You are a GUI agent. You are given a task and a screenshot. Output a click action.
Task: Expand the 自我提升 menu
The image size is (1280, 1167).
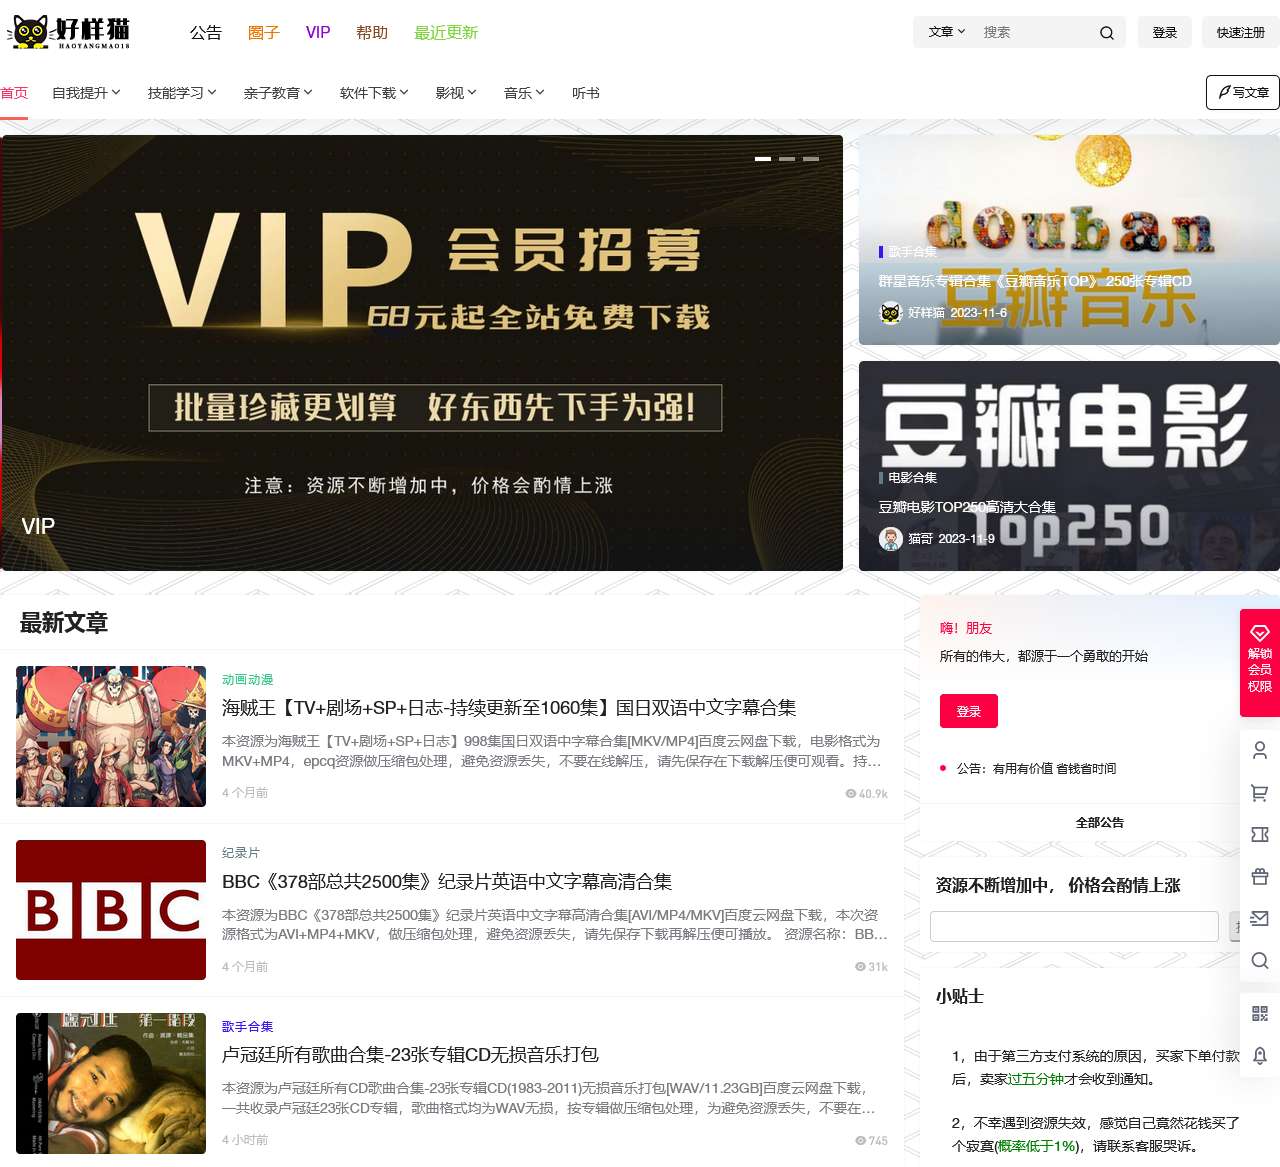pos(86,93)
